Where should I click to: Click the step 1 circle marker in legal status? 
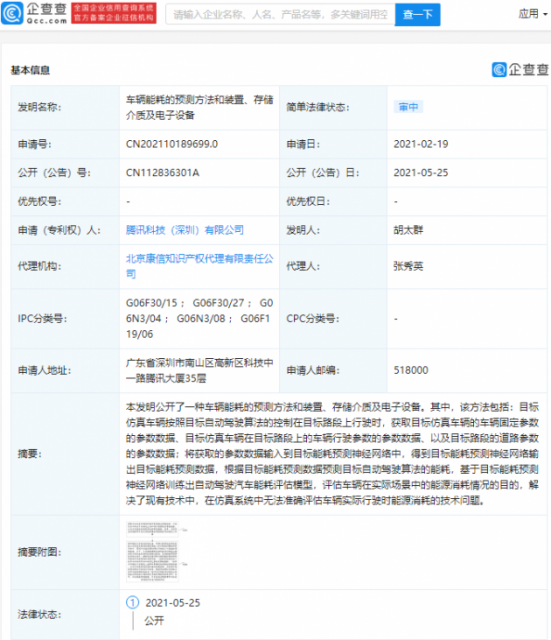(132, 602)
